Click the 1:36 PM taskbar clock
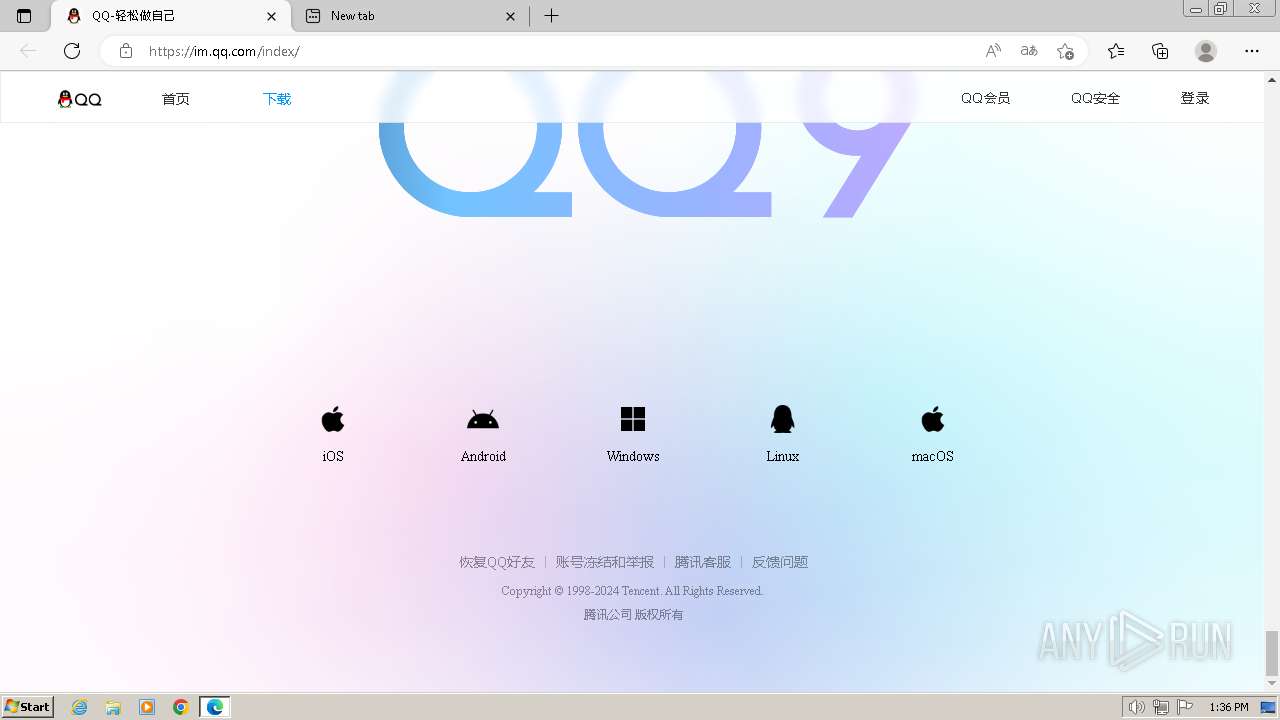 pos(1228,707)
